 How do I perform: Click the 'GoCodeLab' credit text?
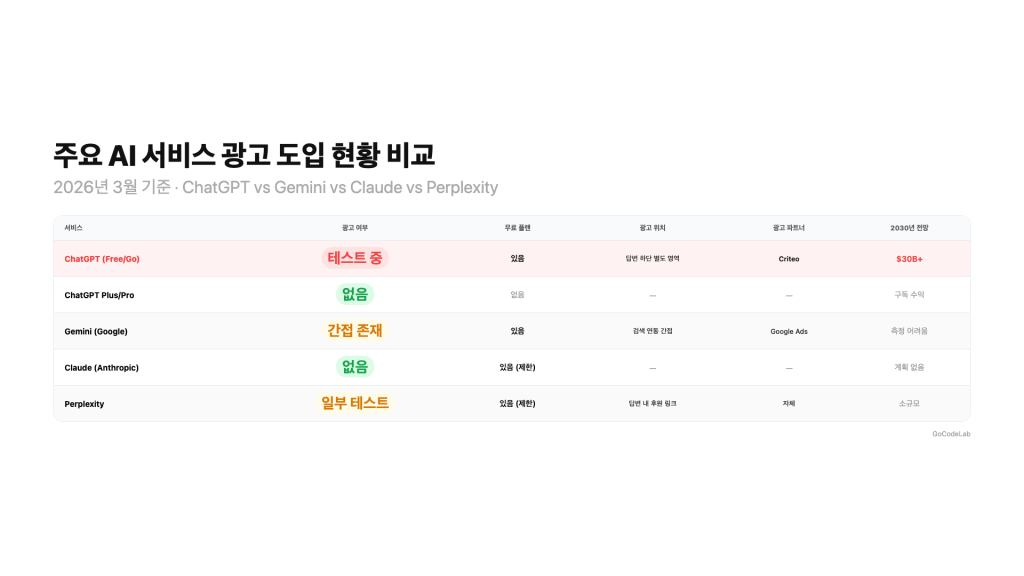951,434
